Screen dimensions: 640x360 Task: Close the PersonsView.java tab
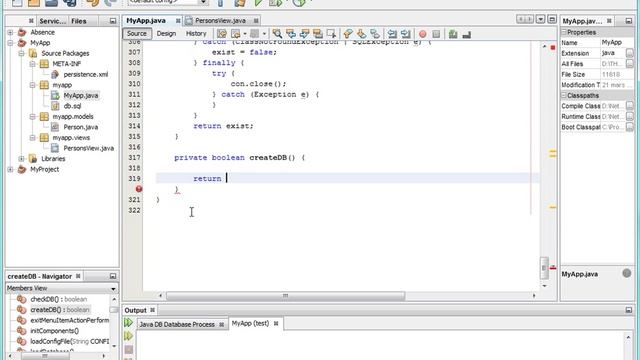point(256,20)
